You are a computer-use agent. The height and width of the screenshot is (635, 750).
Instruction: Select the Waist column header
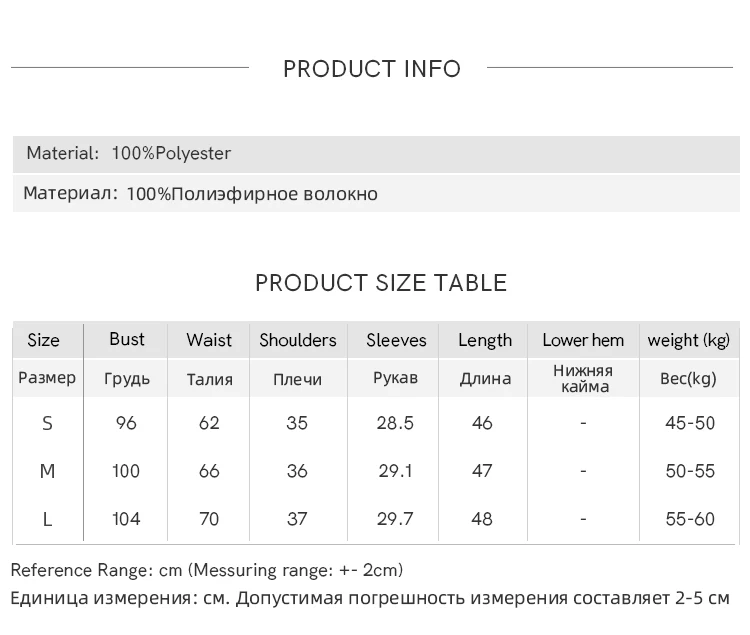(209, 340)
